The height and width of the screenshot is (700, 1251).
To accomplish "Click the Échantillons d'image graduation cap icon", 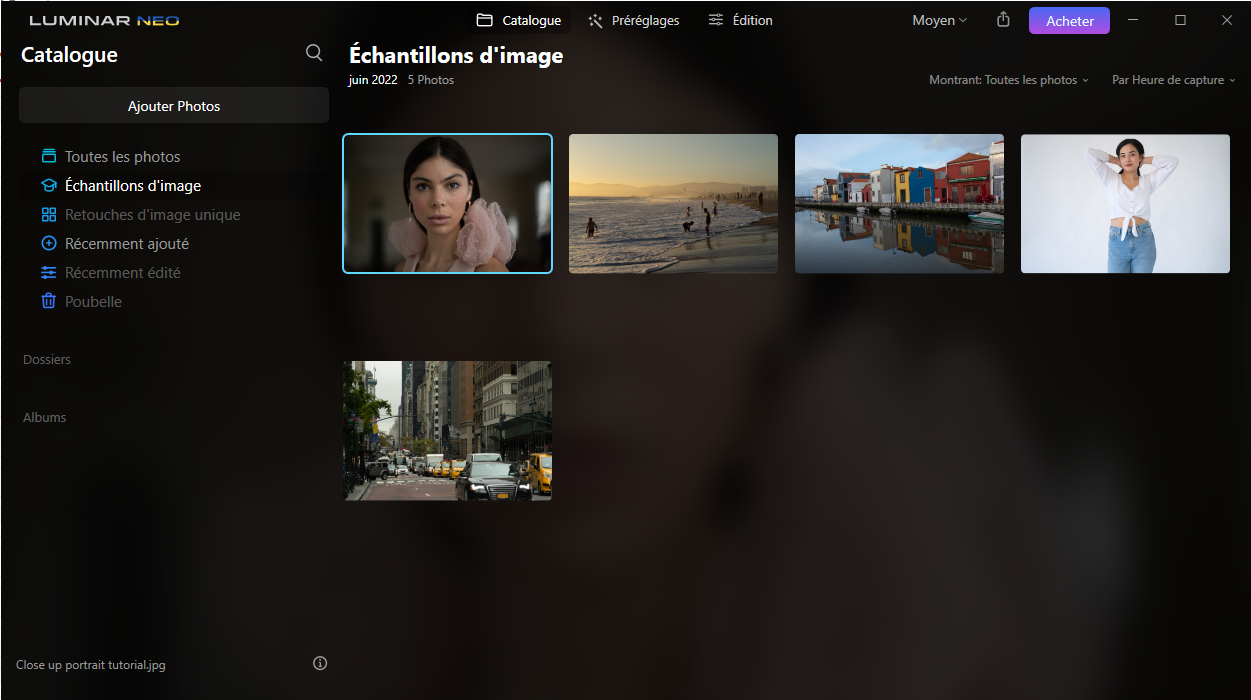I will click(x=49, y=185).
